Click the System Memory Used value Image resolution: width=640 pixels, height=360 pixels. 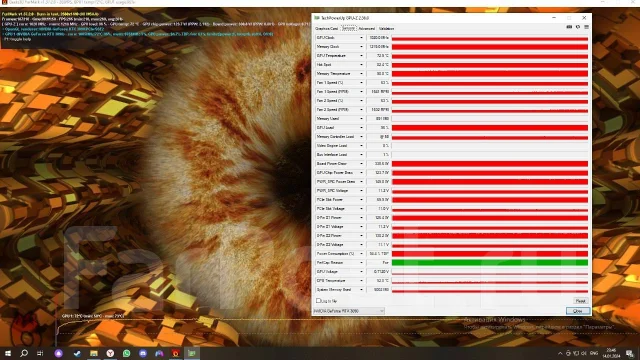coord(378,289)
